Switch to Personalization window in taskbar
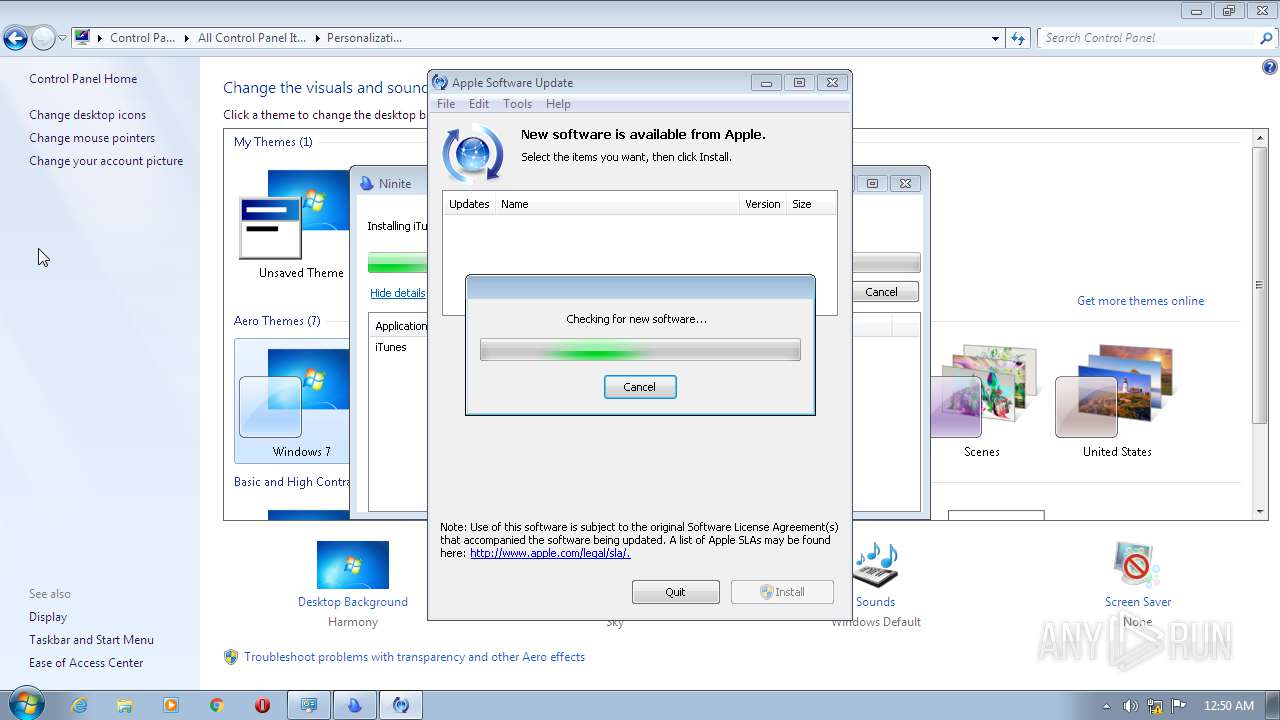1280x720 pixels. tap(309, 705)
